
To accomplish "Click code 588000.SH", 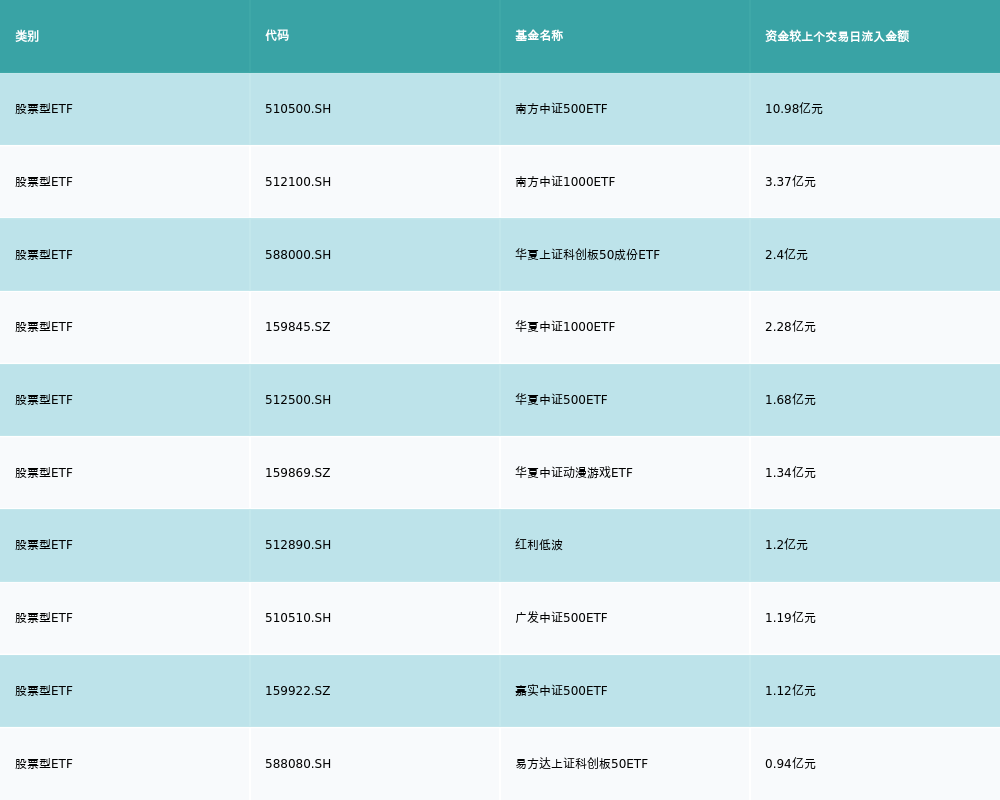I will (x=298, y=255).
